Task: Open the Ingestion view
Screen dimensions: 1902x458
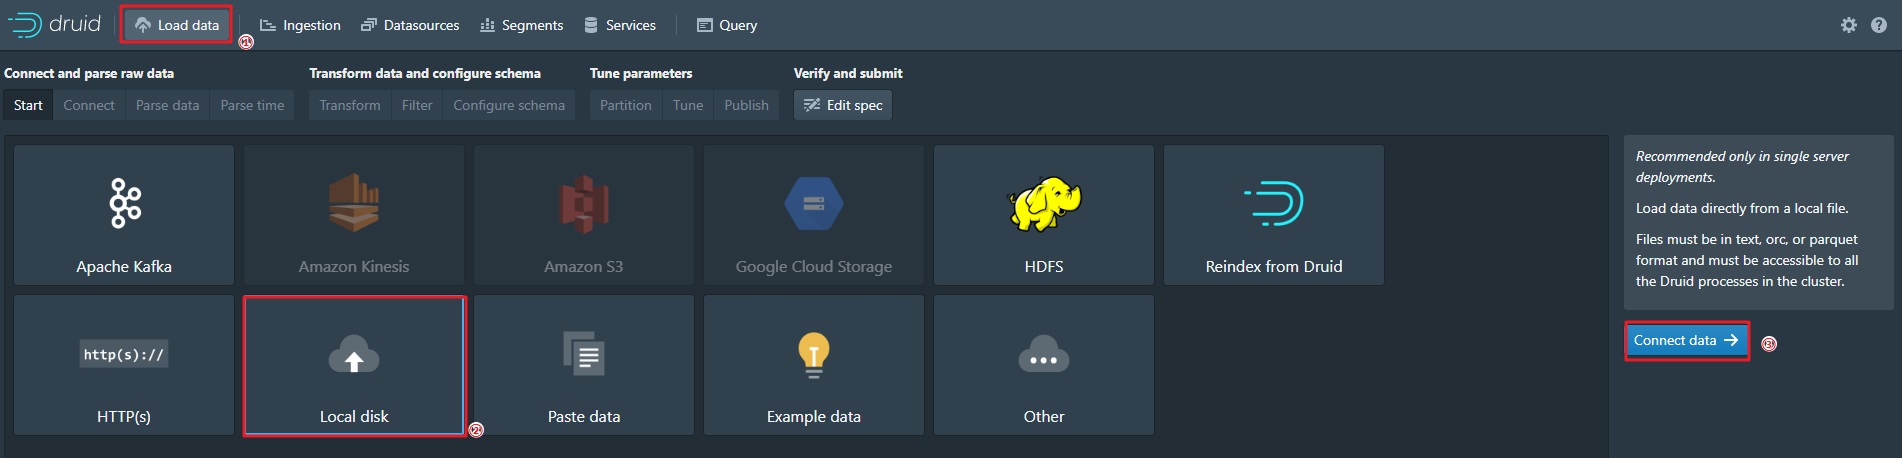Action: [x=300, y=25]
